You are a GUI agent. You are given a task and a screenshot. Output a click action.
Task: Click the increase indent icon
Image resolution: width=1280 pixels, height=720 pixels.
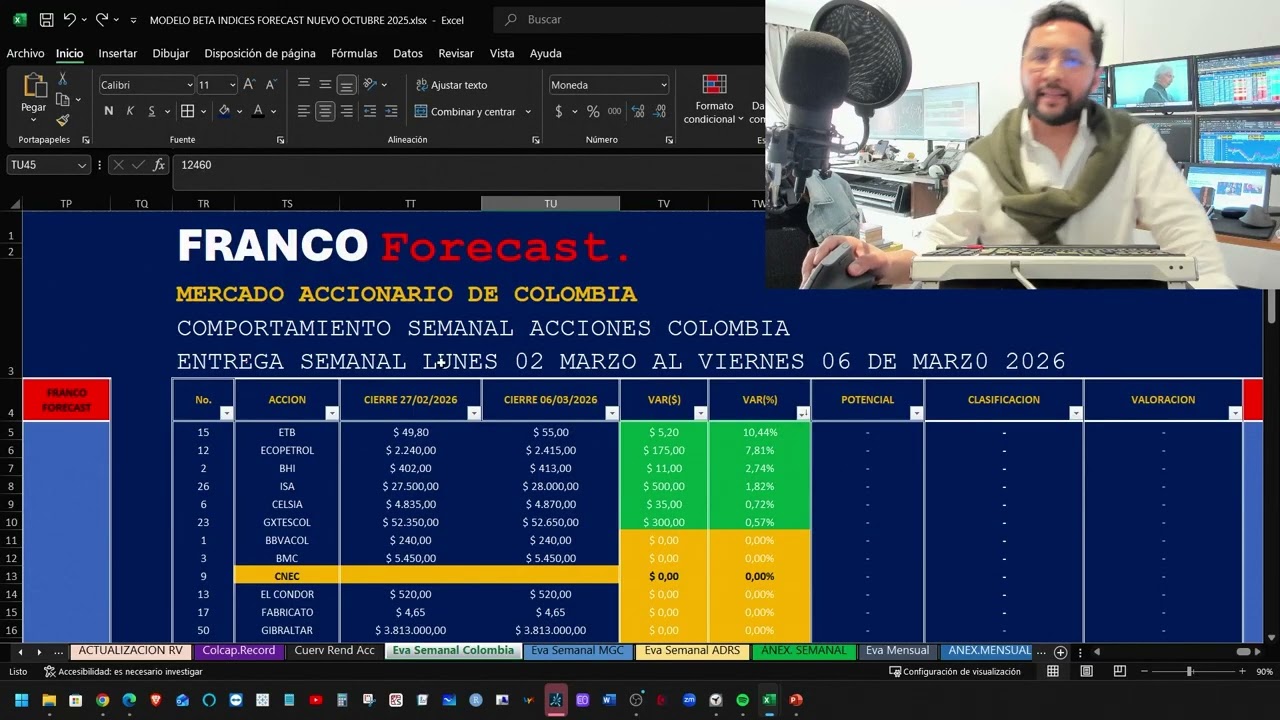pos(391,111)
